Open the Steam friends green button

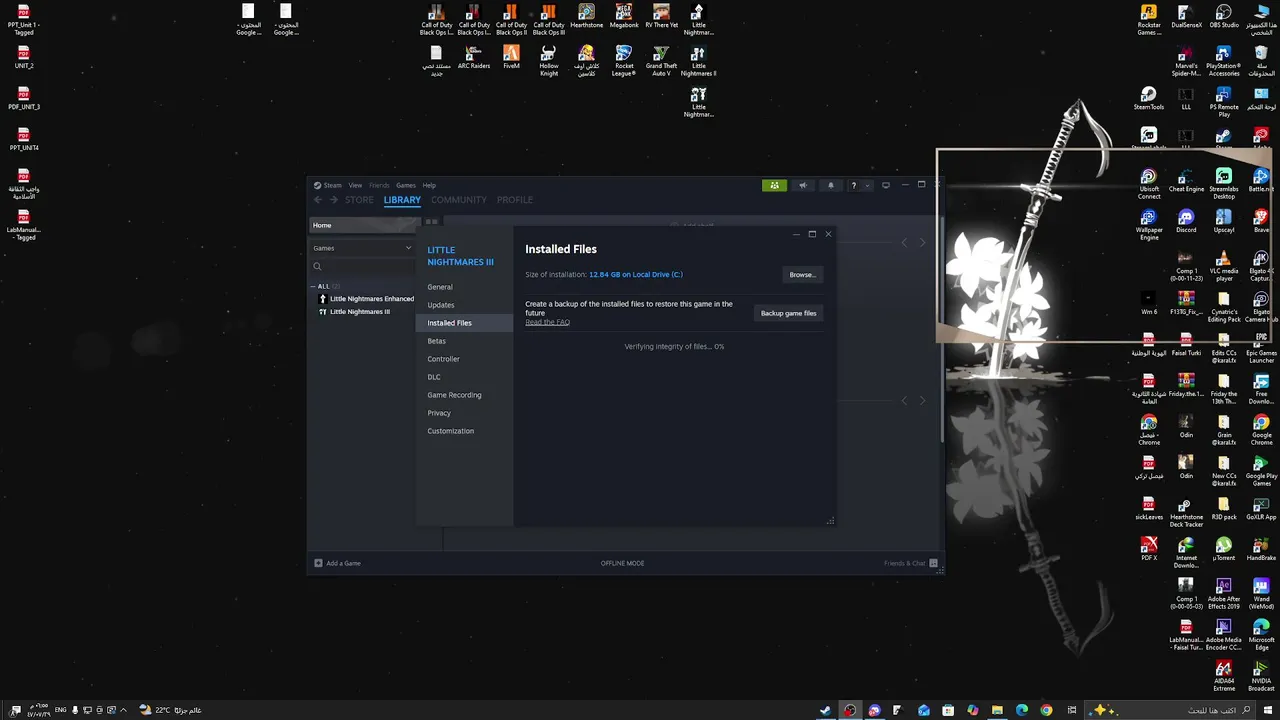[x=774, y=185]
